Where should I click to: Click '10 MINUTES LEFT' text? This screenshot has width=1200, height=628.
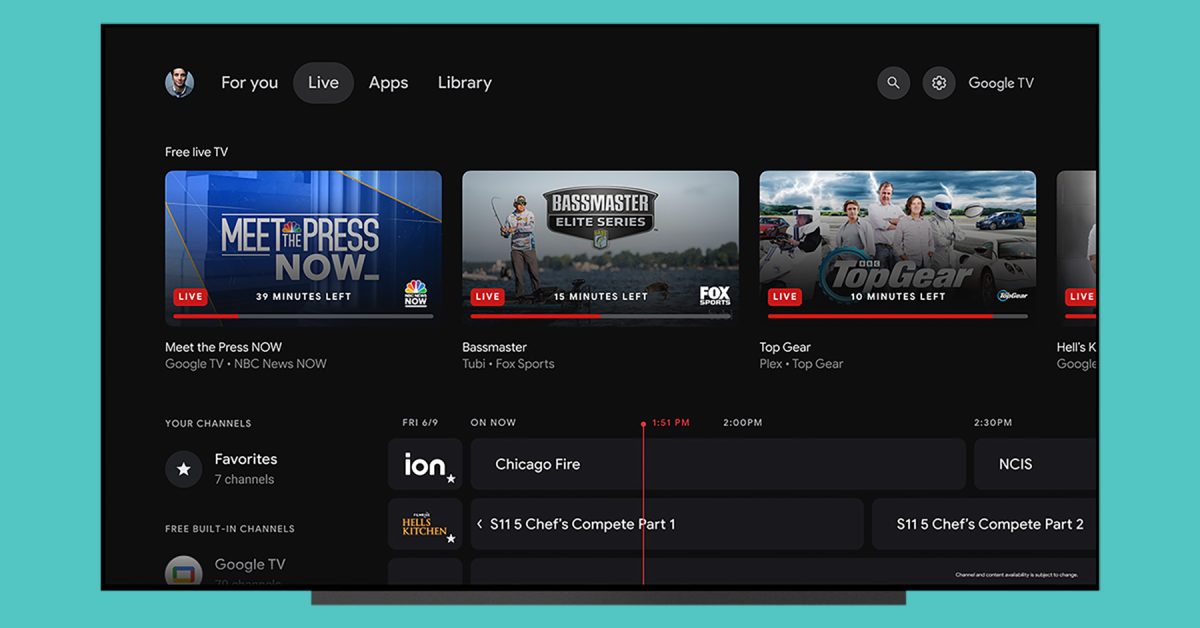(898, 297)
